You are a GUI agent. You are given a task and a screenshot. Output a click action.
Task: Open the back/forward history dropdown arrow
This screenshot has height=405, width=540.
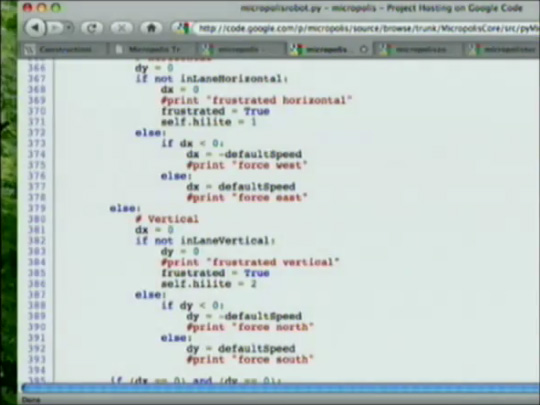69,28
